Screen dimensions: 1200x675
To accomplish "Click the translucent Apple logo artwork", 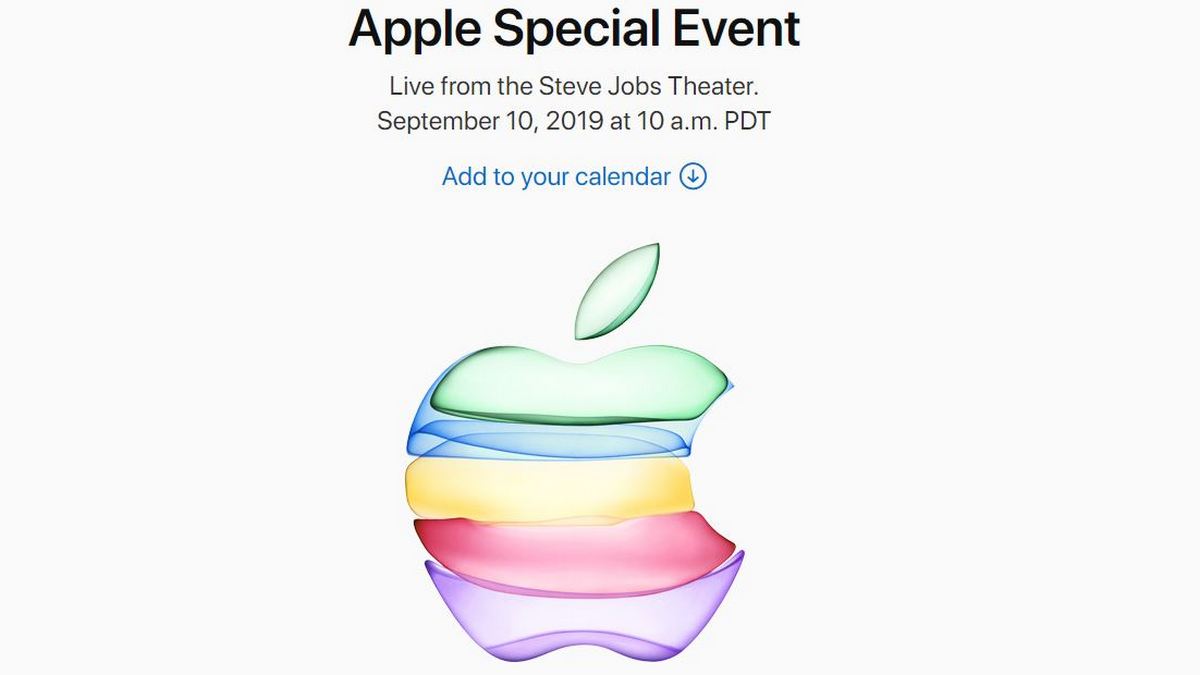I will click(580, 460).
